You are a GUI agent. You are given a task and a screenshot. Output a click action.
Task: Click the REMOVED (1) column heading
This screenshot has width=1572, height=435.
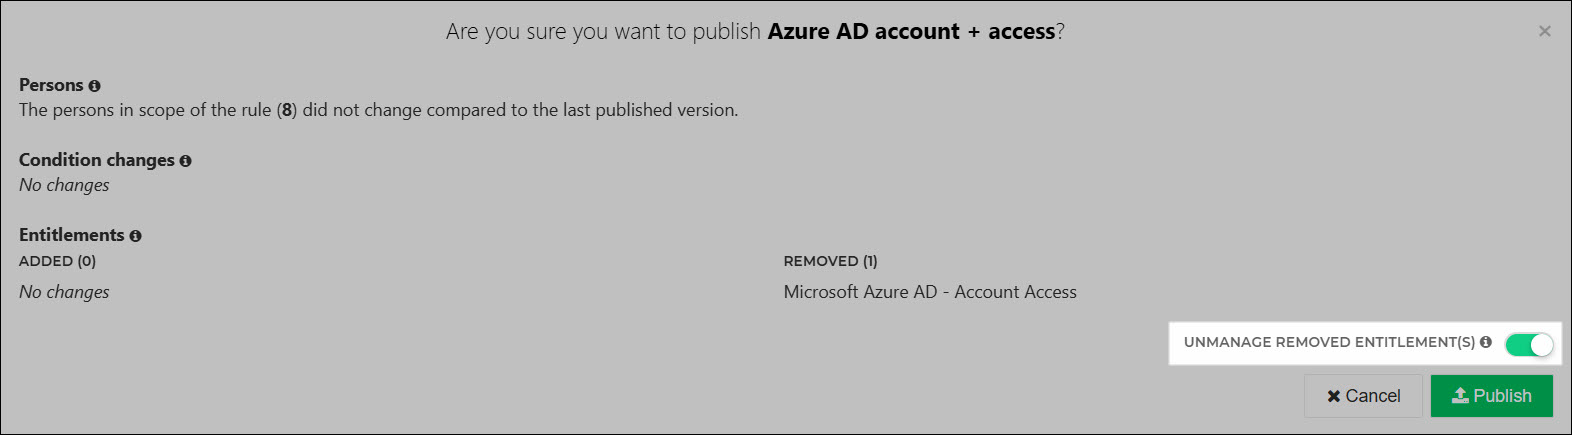(830, 261)
